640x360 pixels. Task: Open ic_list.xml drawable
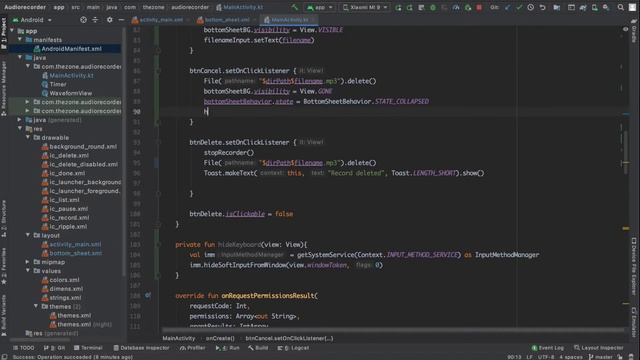[64, 200]
